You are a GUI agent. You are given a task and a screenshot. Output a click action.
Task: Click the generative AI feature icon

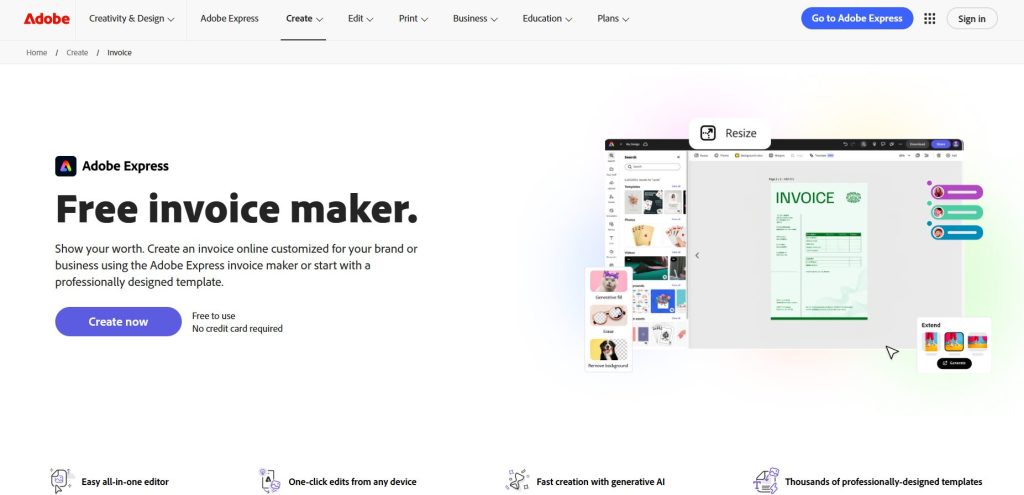click(x=517, y=481)
